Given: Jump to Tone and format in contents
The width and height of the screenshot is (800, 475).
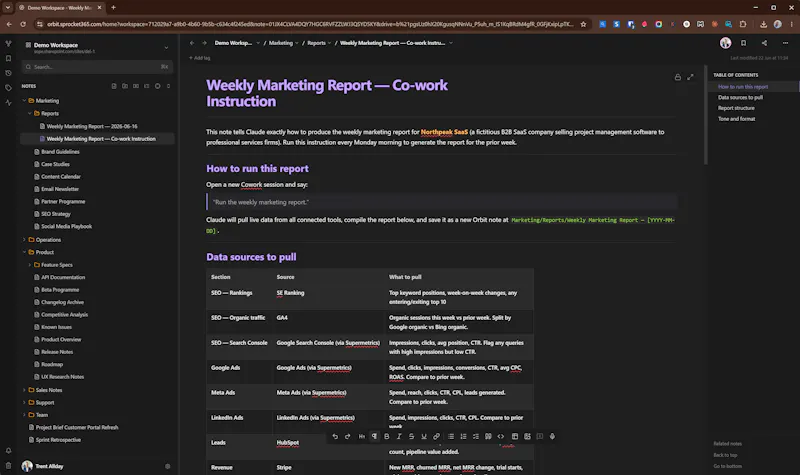Looking at the screenshot, I should 736,119.
